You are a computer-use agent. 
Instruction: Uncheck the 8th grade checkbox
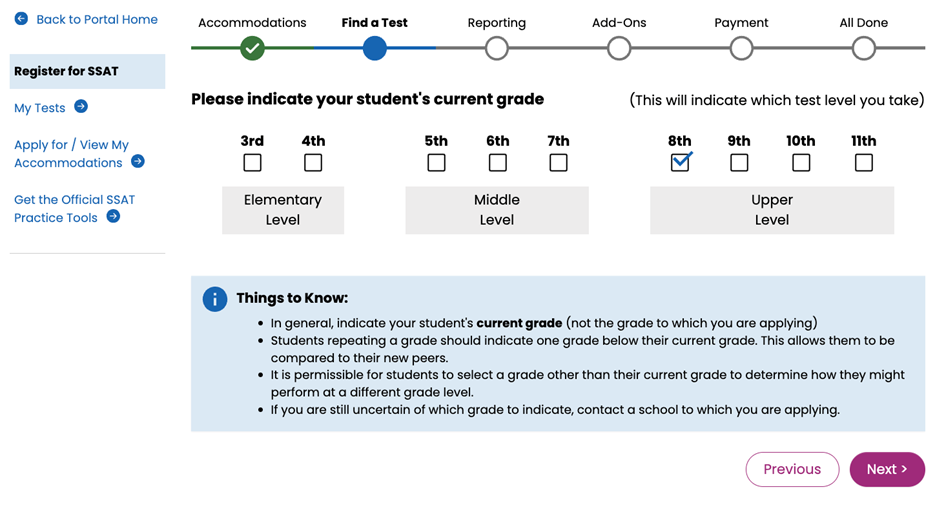tap(680, 162)
